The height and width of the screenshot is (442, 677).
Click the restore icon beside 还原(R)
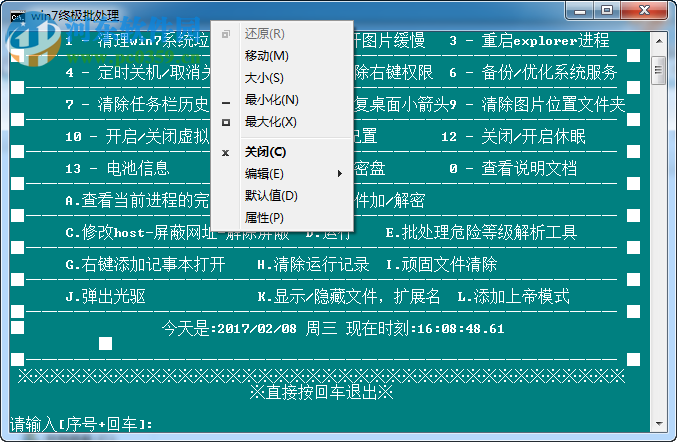(x=226, y=34)
